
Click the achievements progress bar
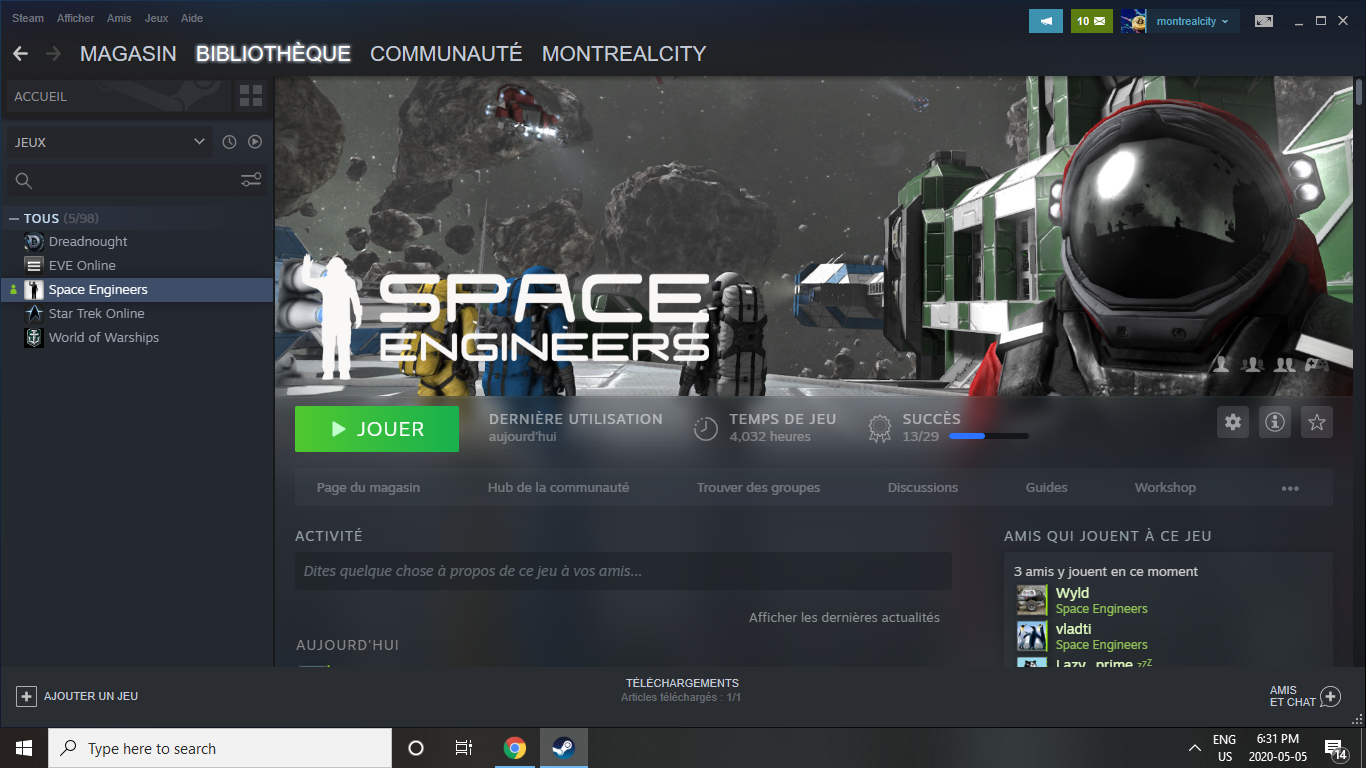[988, 436]
